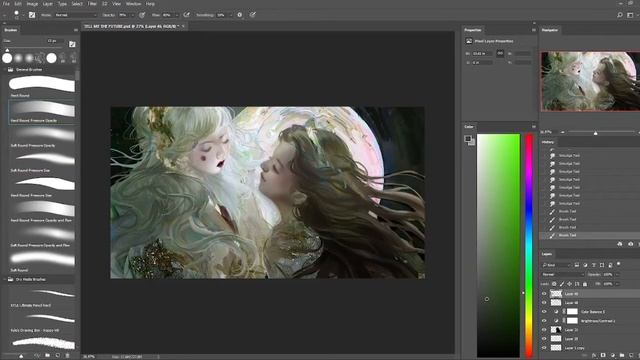
Task: Lock transparent pixels icon
Action: pyautogui.click(x=554, y=284)
